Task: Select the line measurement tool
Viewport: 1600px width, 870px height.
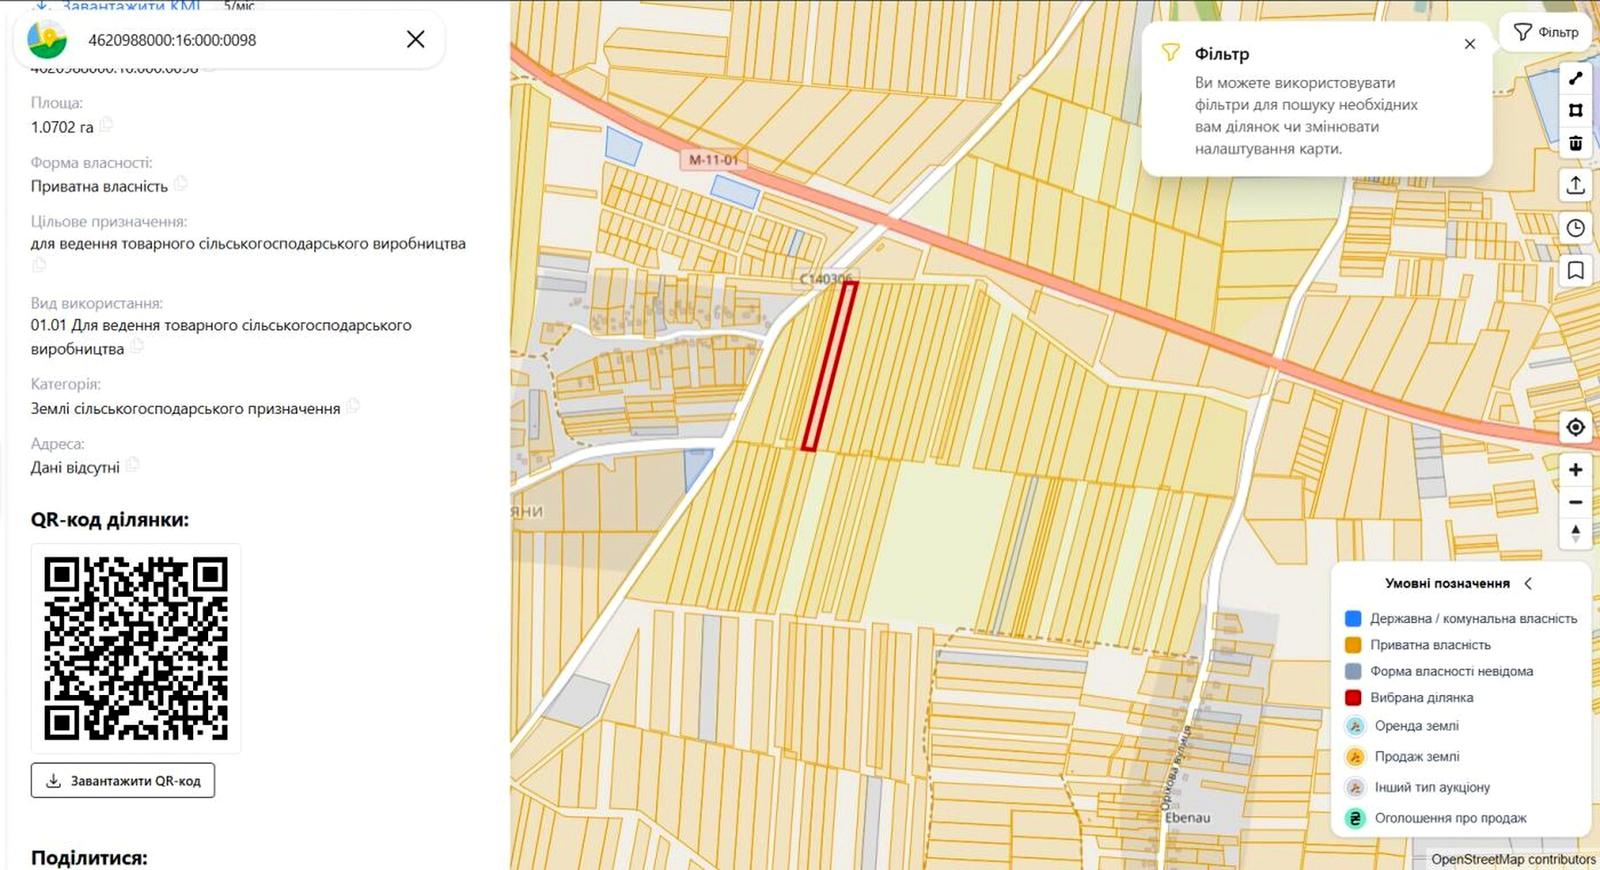Action: pyautogui.click(x=1575, y=78)
